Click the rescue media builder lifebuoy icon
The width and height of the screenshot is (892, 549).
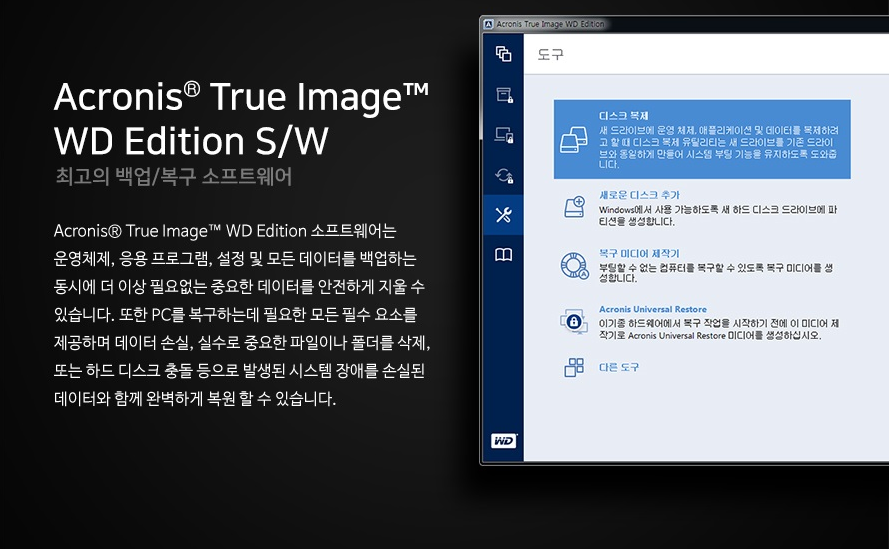(x=575, y=266)
